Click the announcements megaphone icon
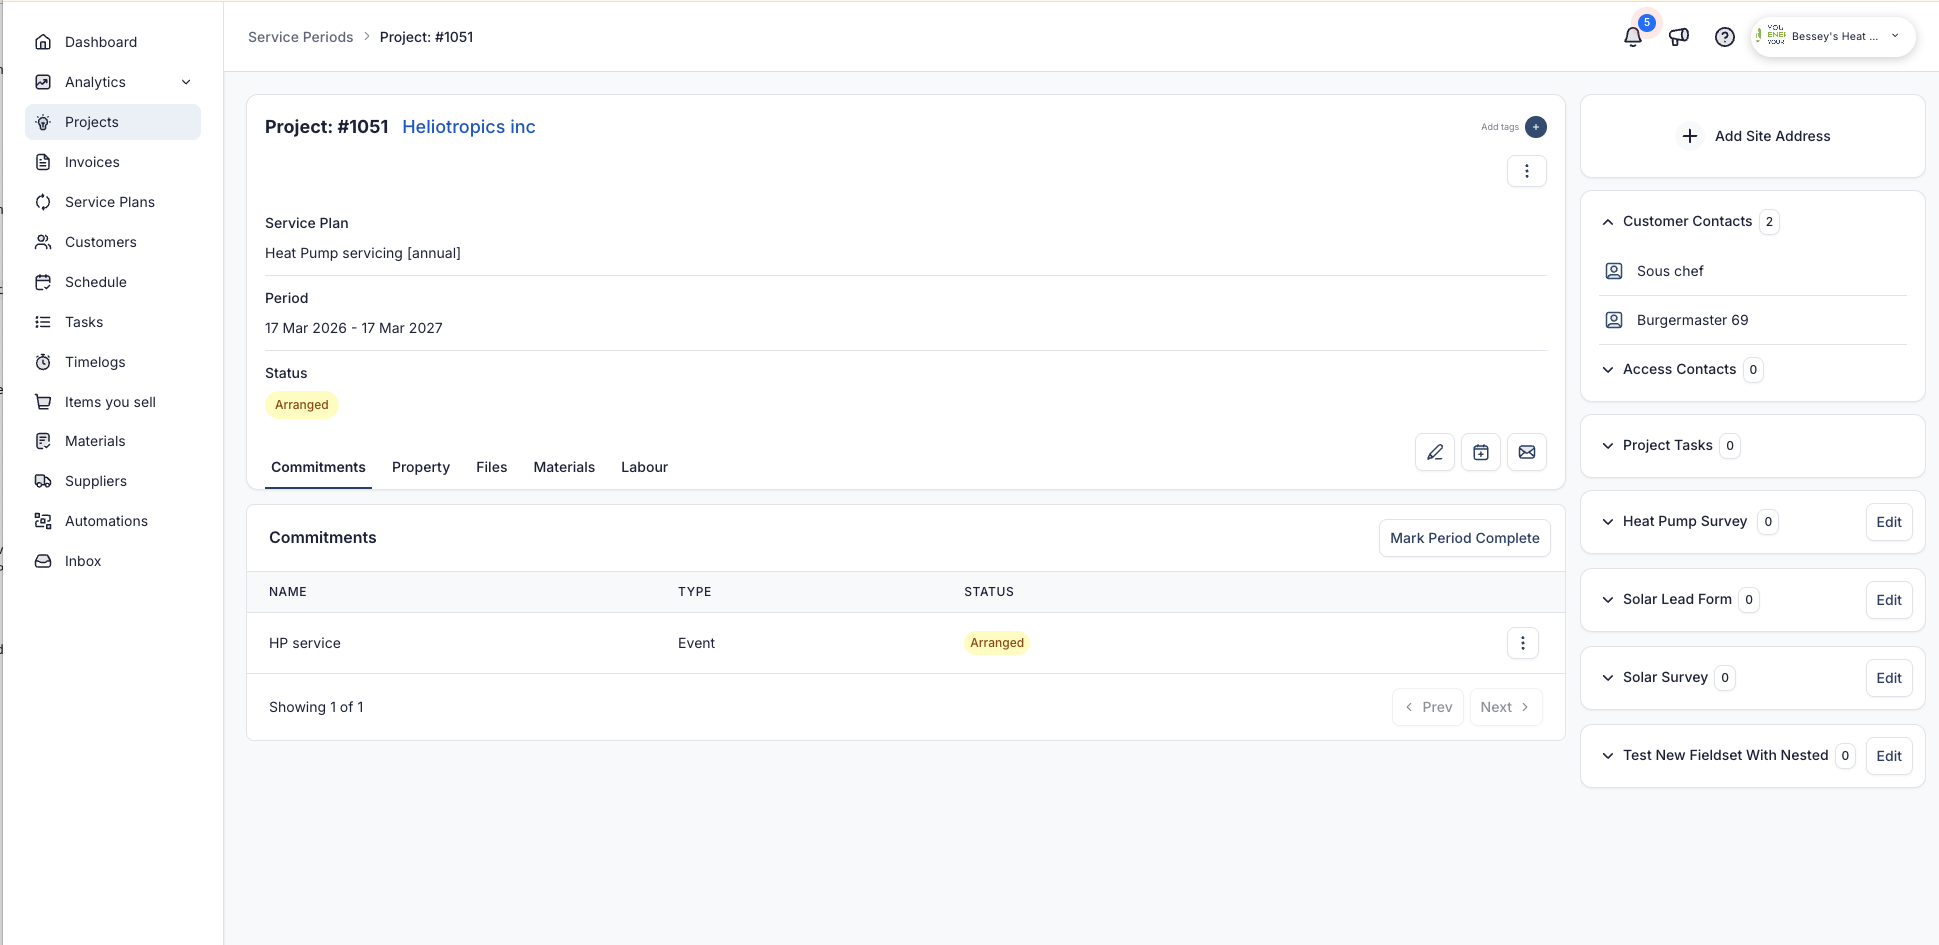This screenshot has height=945, width=1939. (1679, 37)
